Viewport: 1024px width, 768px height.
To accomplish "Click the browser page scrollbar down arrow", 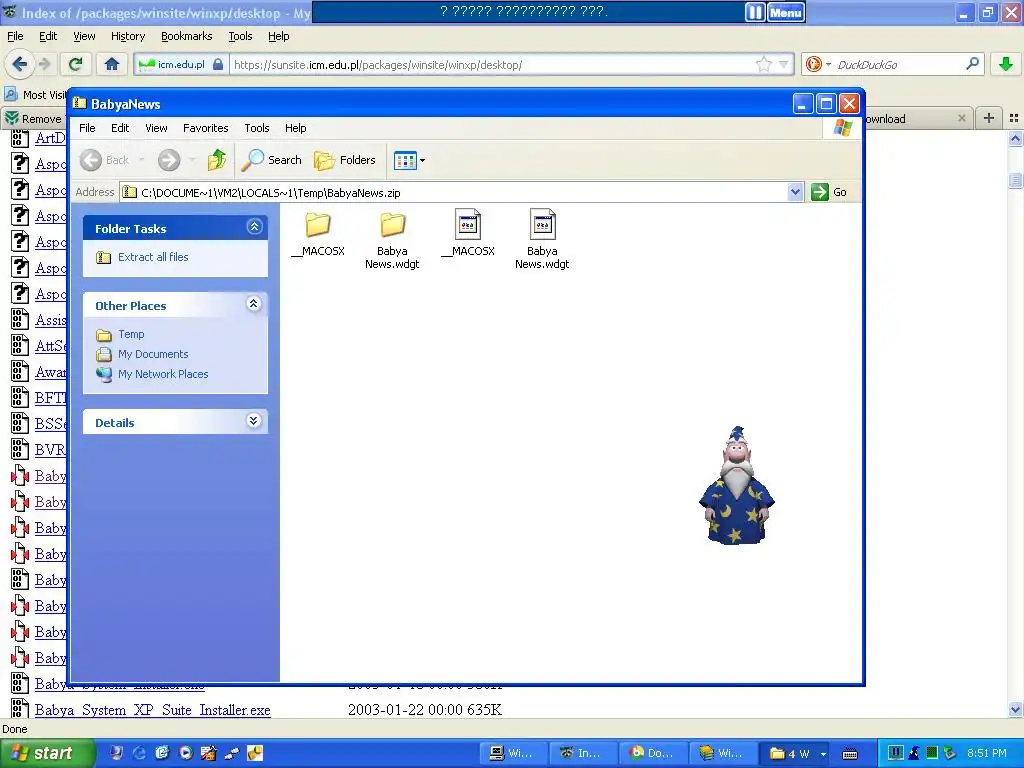I will [x=1015, y=709].
